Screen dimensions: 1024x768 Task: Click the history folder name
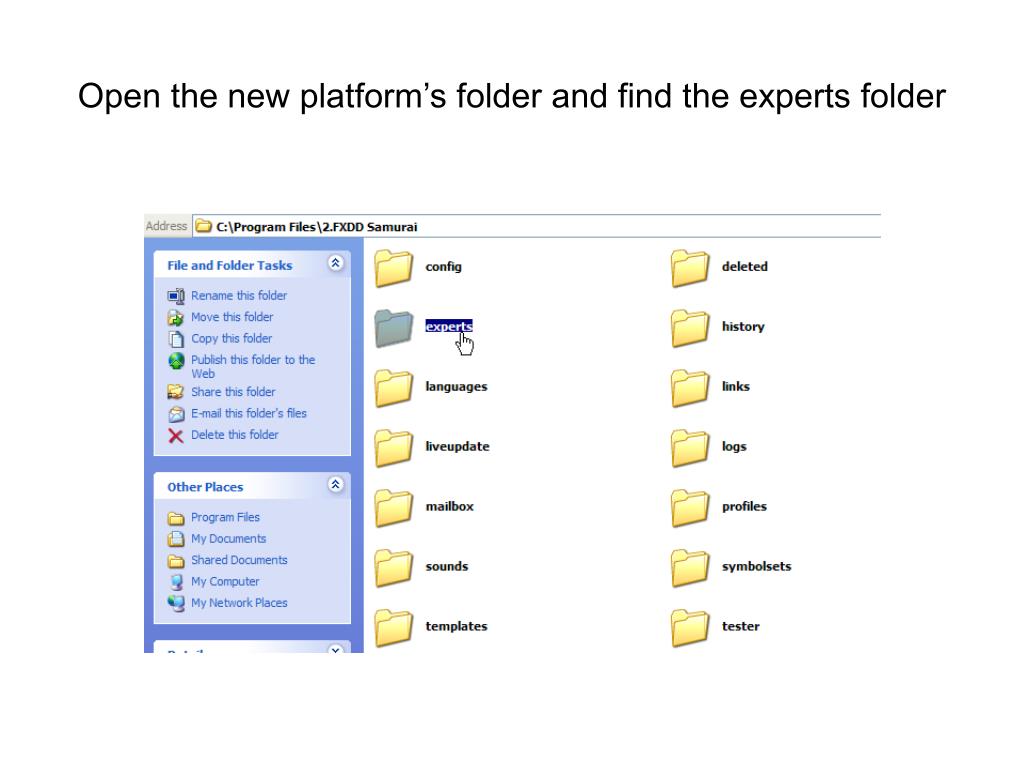pyautogui.click(x=743, y=327)
